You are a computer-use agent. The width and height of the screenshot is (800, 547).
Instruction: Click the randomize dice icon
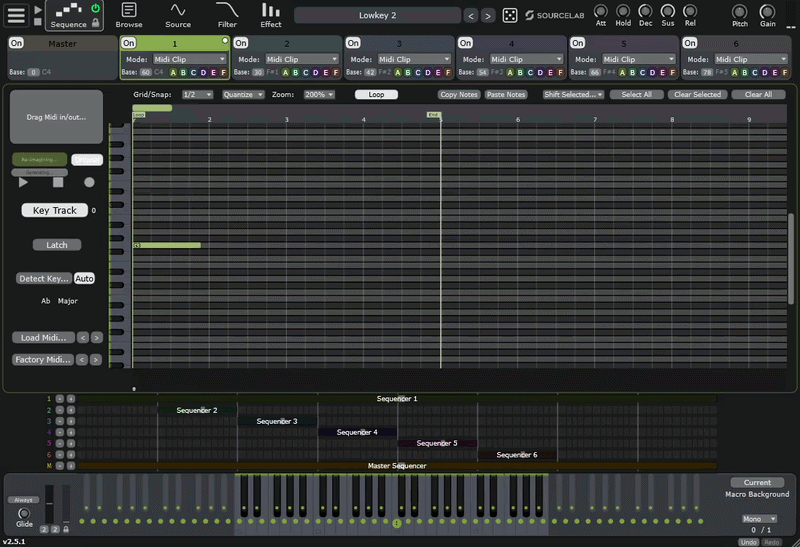[x=509, y=15]
